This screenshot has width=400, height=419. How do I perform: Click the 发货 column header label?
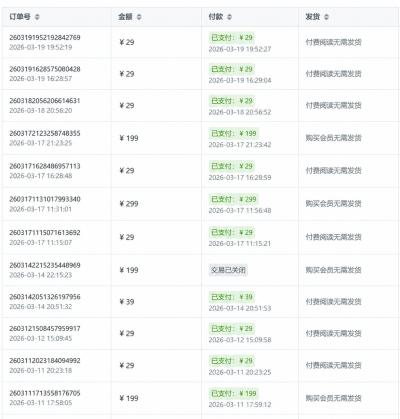coord(313,17)
